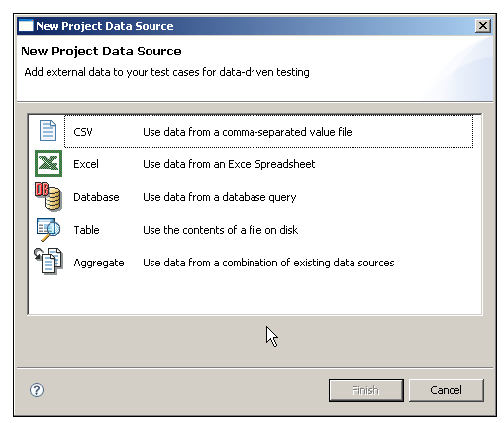The height and width of the screenshot is (423, 504).
Task: Cancel the new data source wizard
Action: (x=446, y=390)
